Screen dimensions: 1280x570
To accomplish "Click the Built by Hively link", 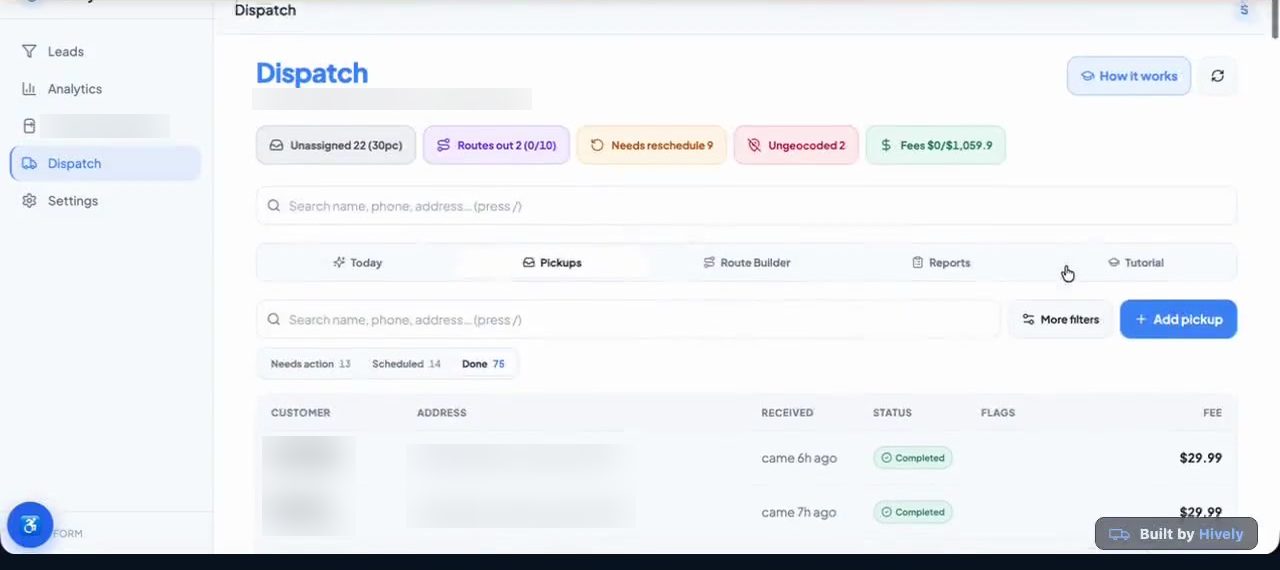I will point(1176,534).
